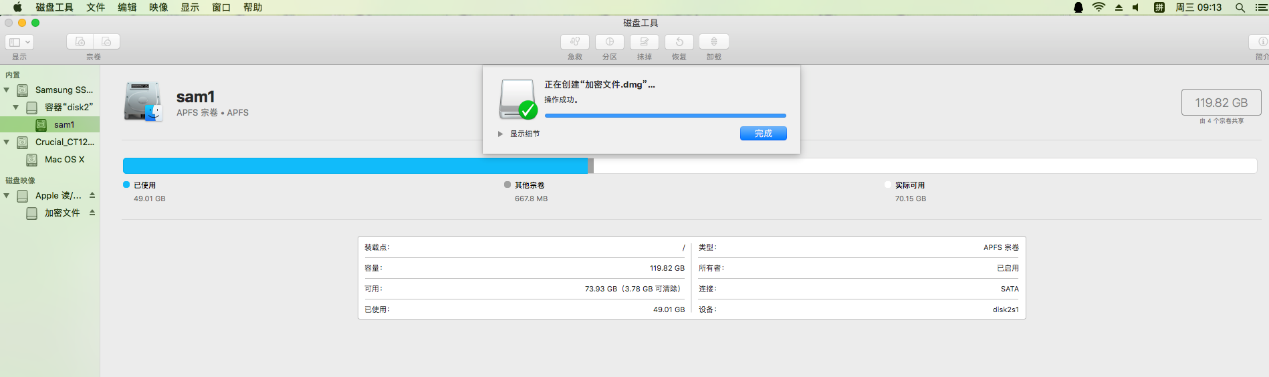Click the 容量 119.82 GB table row
This screenshot has height=377, width=1269.
(524, 268)
